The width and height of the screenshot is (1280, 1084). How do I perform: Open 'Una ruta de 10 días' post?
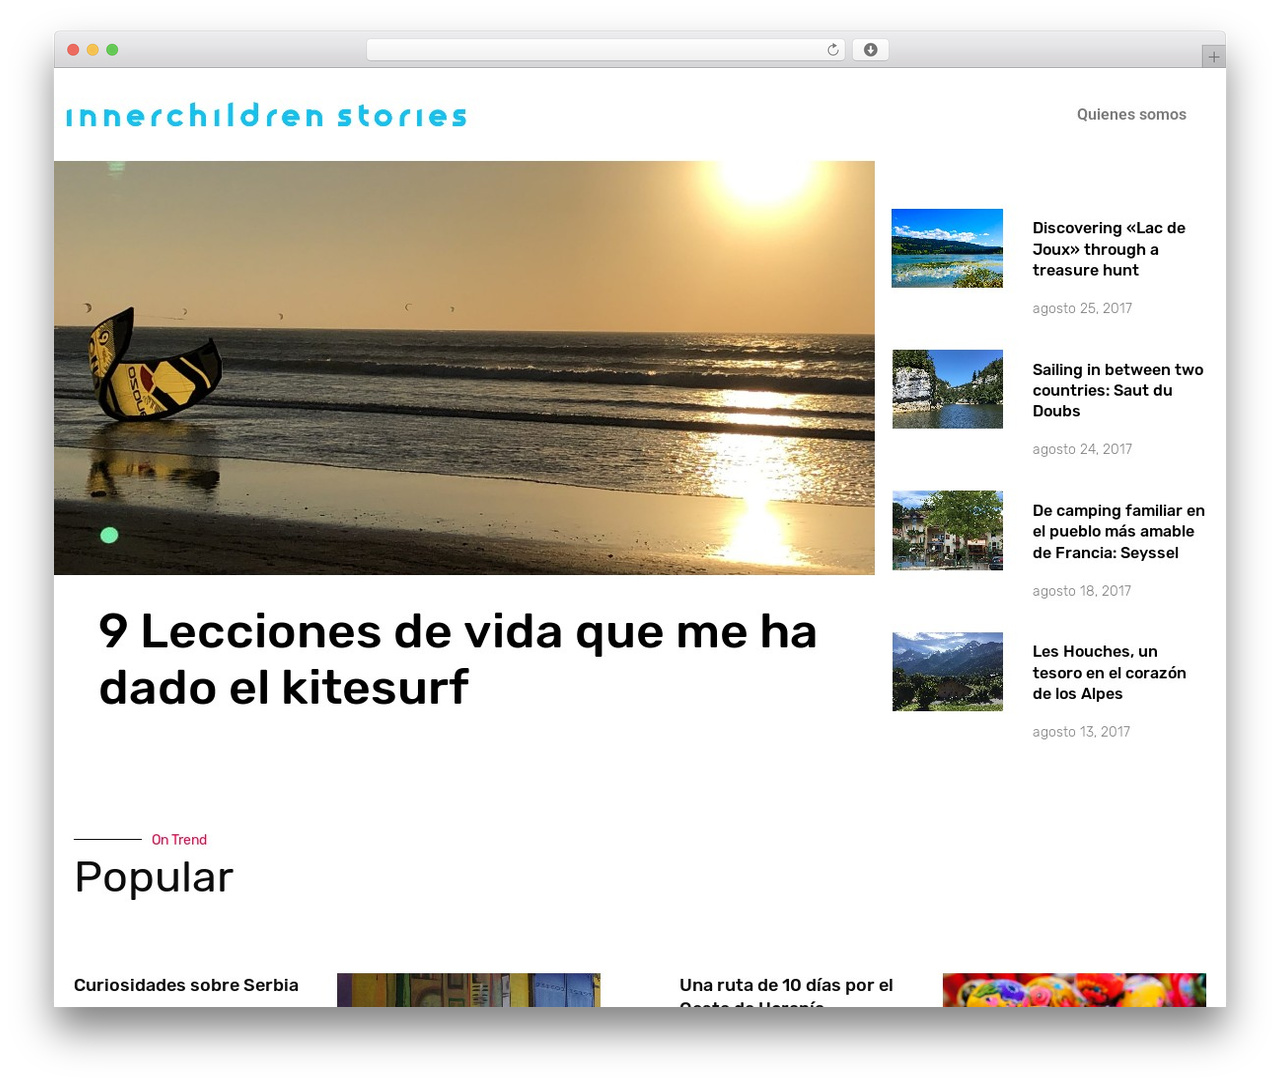tap(786, 991)
